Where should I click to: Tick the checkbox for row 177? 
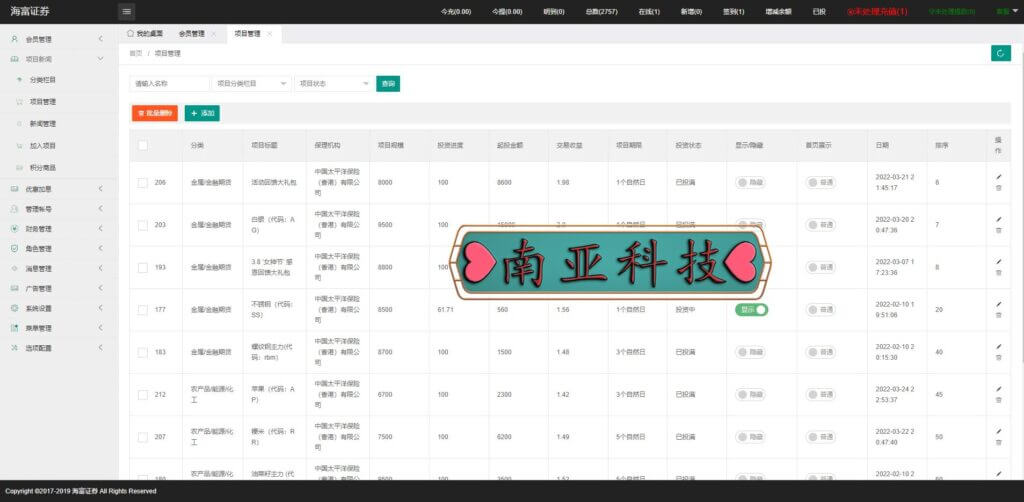click(143, 310)
